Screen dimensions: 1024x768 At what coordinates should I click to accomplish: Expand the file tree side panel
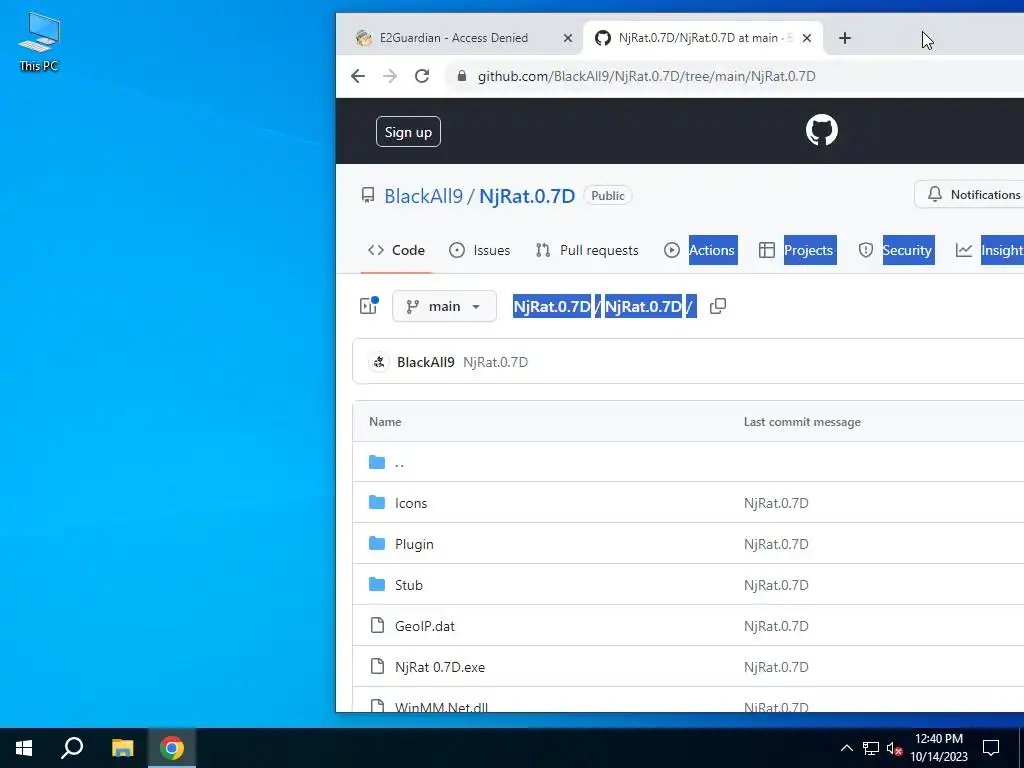coord(369,306)
